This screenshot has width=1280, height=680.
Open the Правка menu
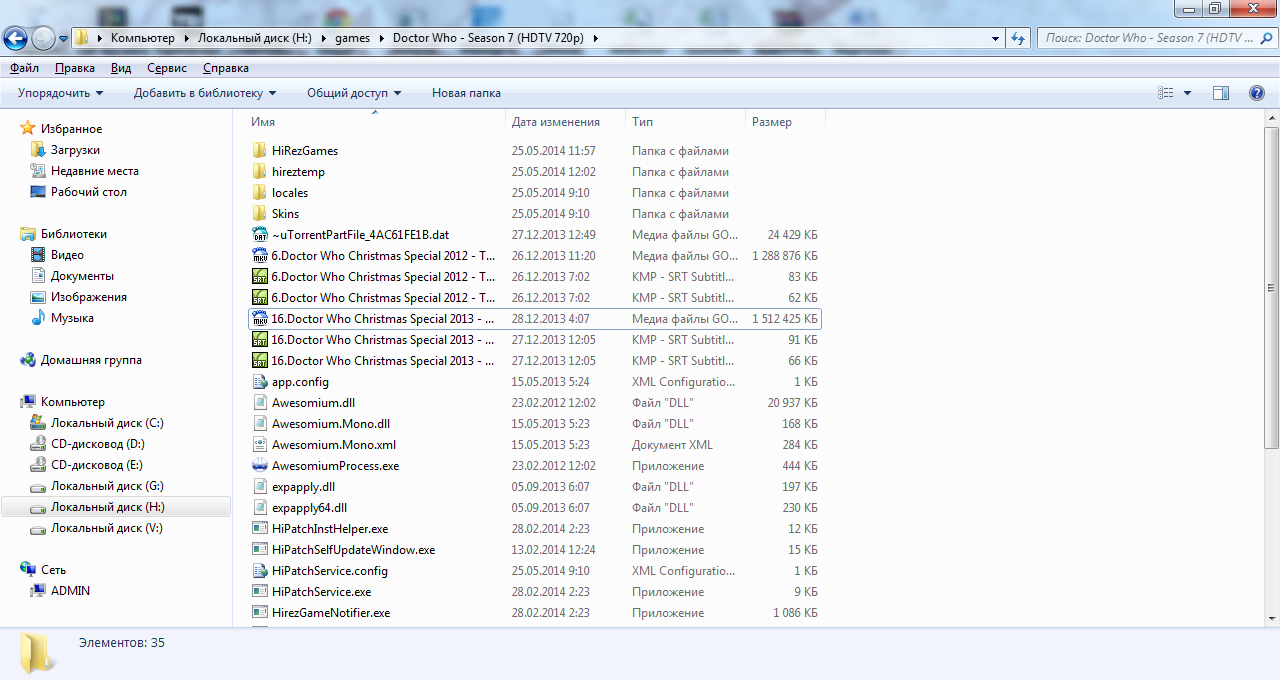point(75,68)
